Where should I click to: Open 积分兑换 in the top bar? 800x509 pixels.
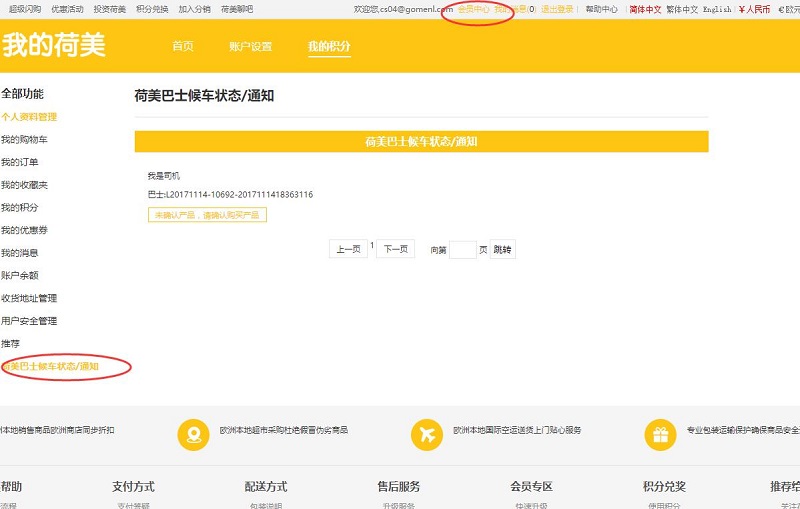click(152, 9)
